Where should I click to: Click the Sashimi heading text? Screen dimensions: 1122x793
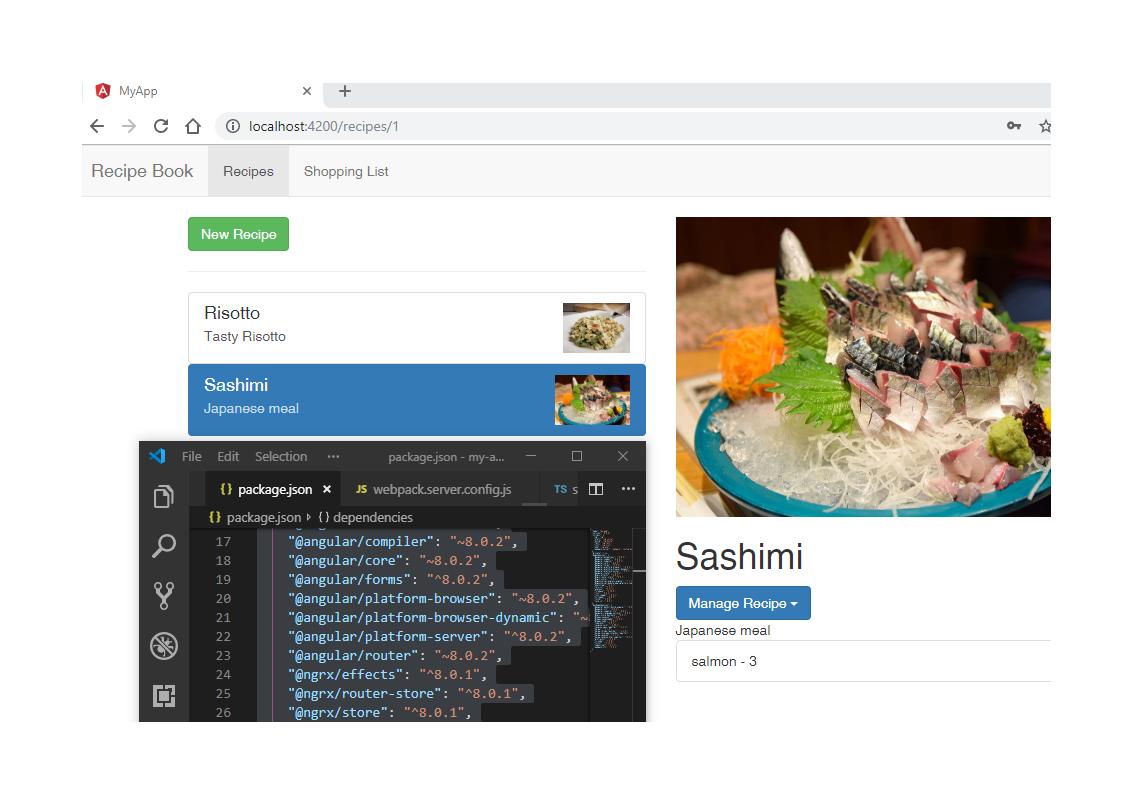tap(739, 556)
